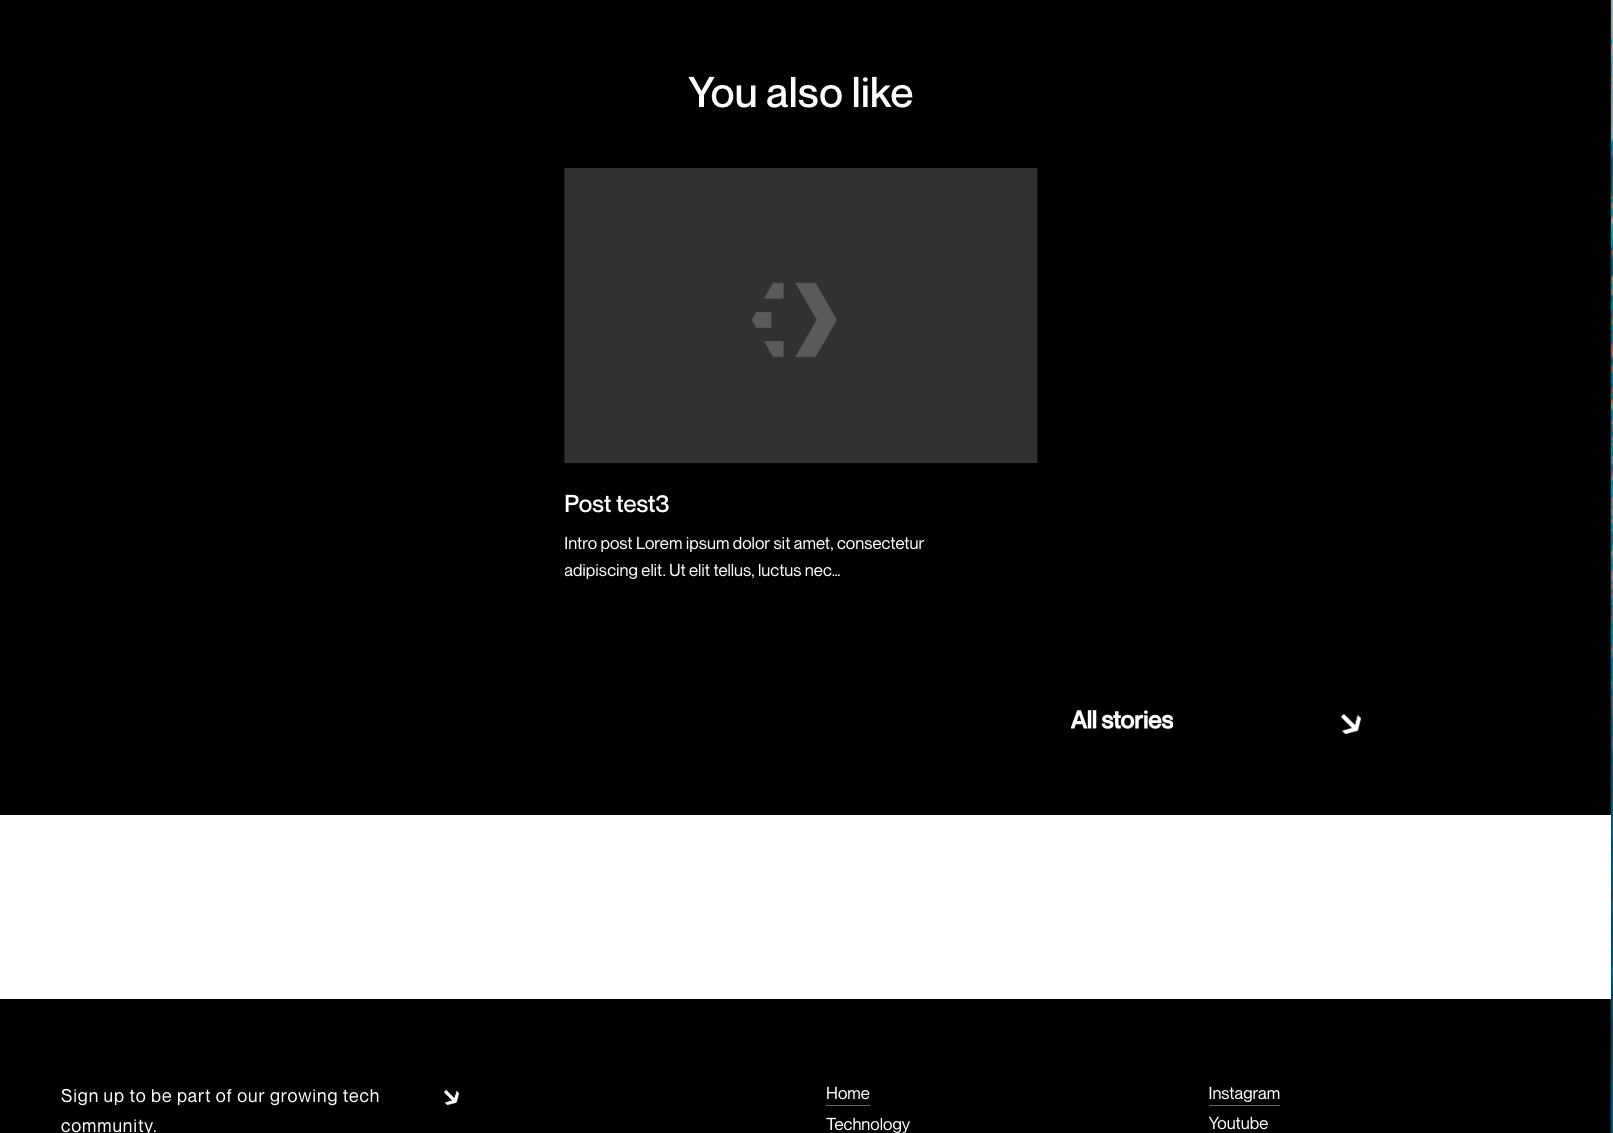Click the word Intro in the post excerpt
Image resolution: width=1613 pixels, height=1133 pixels.
coord(580,543)
